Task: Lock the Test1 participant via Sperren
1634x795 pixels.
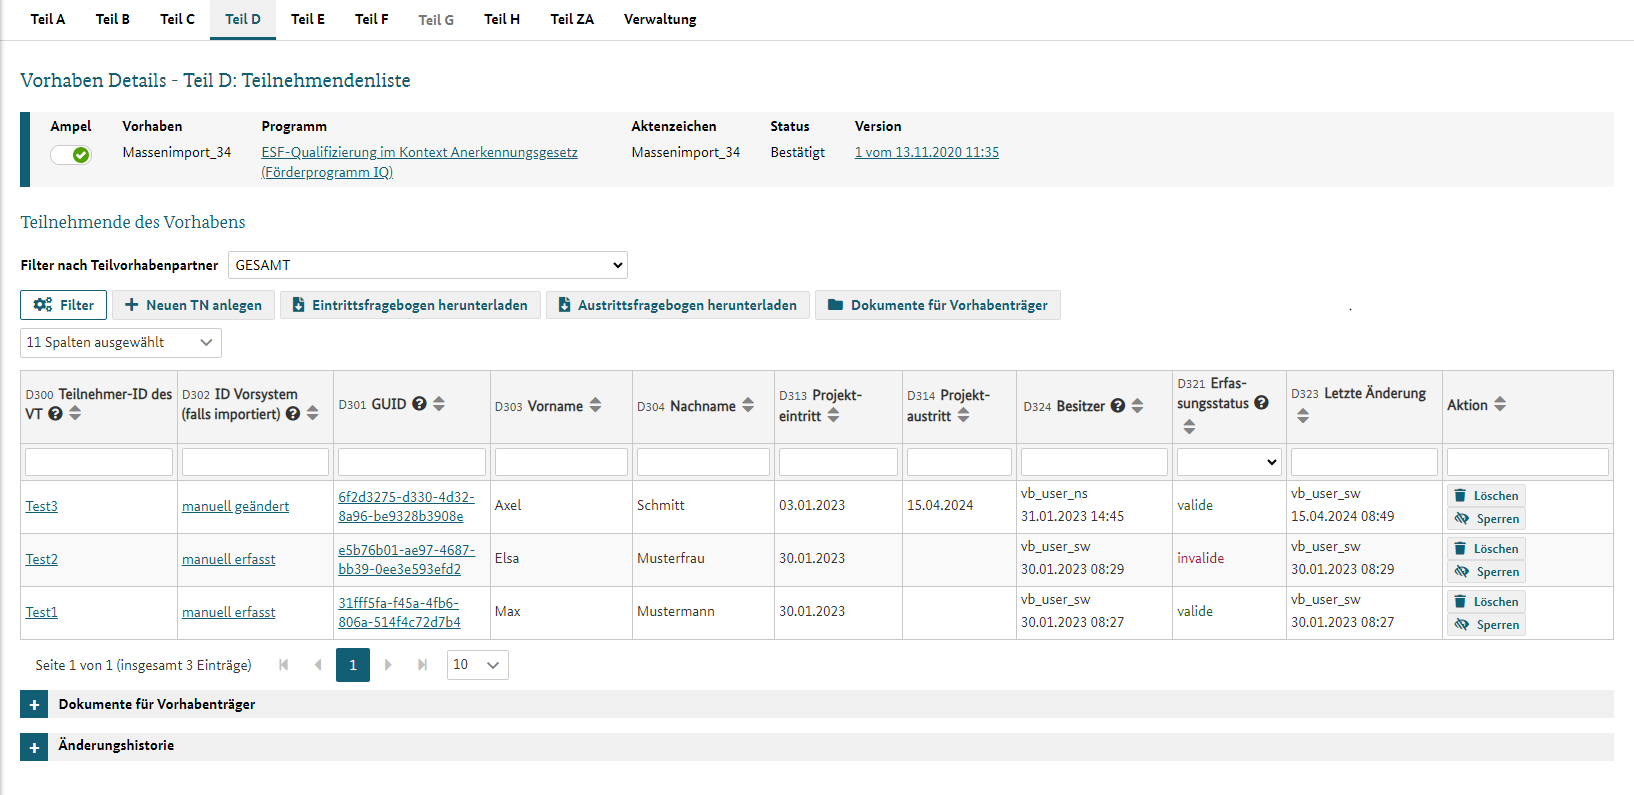Action: point(1486,624)
